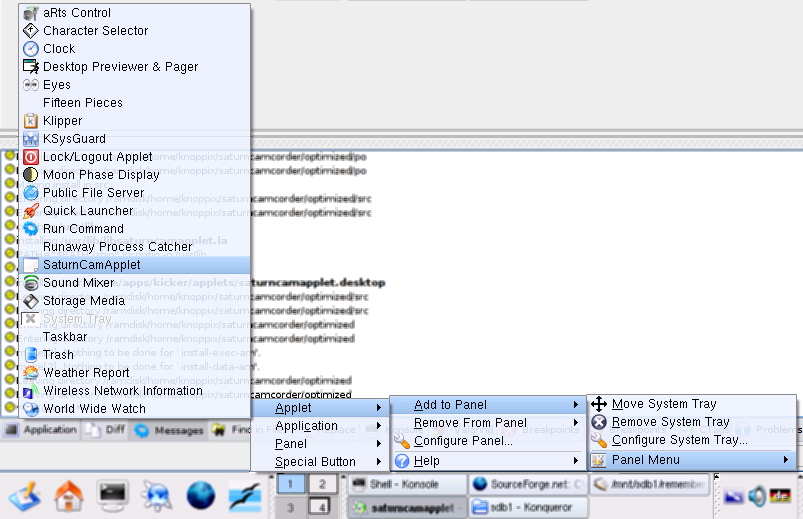This screenshot has width=803, height=519.
Task: Switch to virtual desktop 2 in pager
Action: pyautogui.click(x=321, y=484)
